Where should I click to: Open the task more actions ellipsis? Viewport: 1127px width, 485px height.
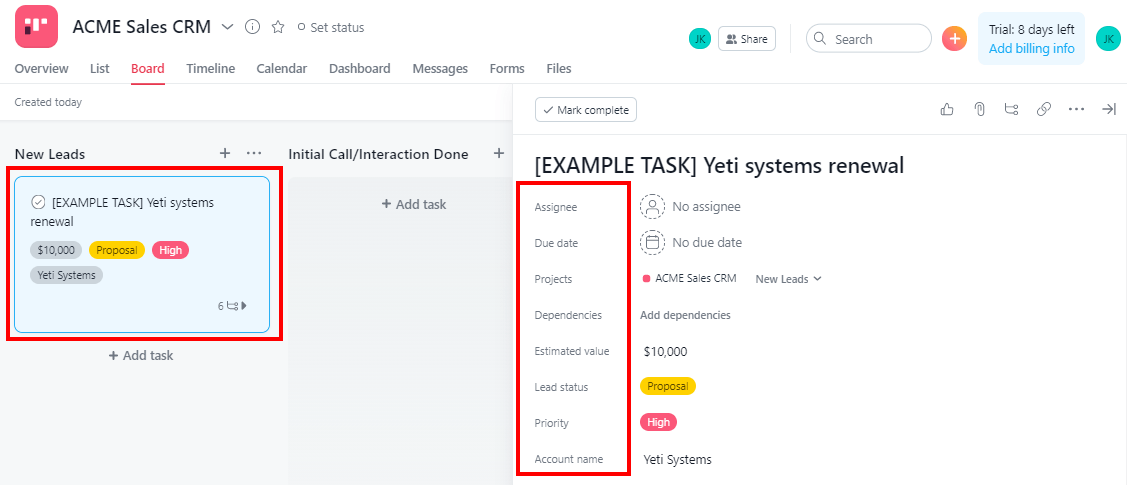point(1076,109)
